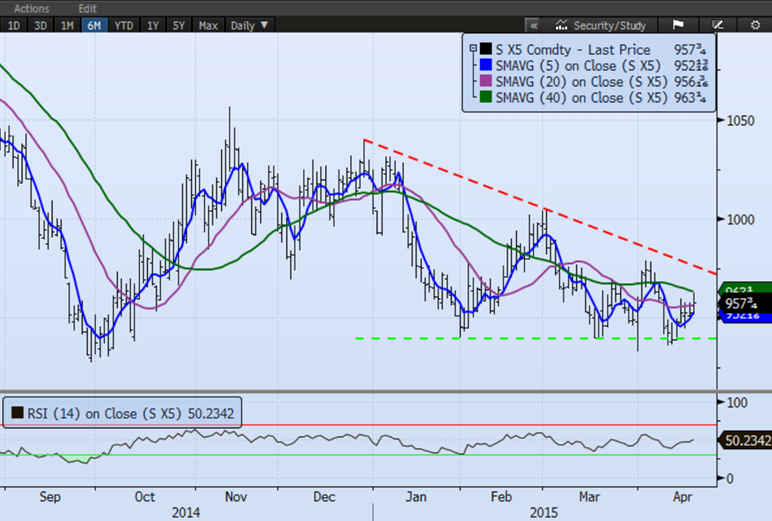
Task: Click the green SMAVG (40) color swatch
Action: pyautogui.click(x=485, y=97)
